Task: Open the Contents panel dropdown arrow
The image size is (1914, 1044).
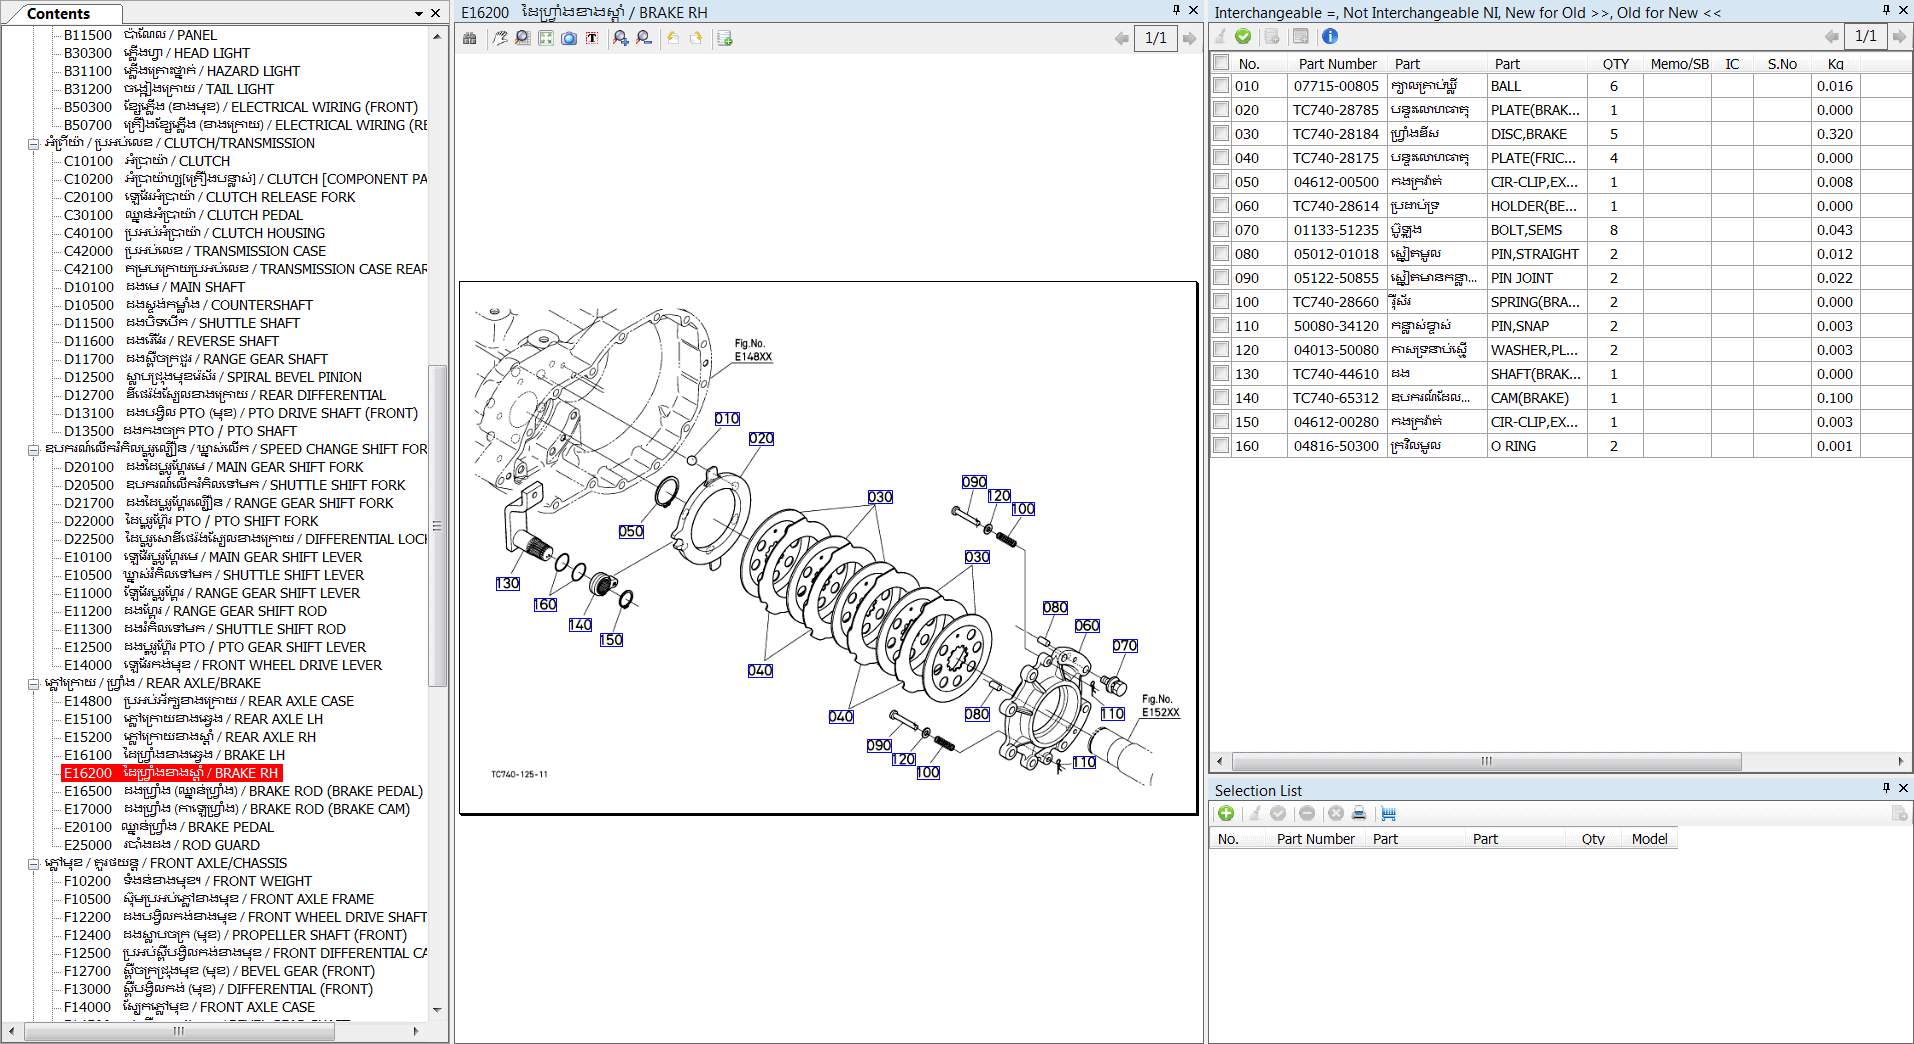Action: pos(417,13)
